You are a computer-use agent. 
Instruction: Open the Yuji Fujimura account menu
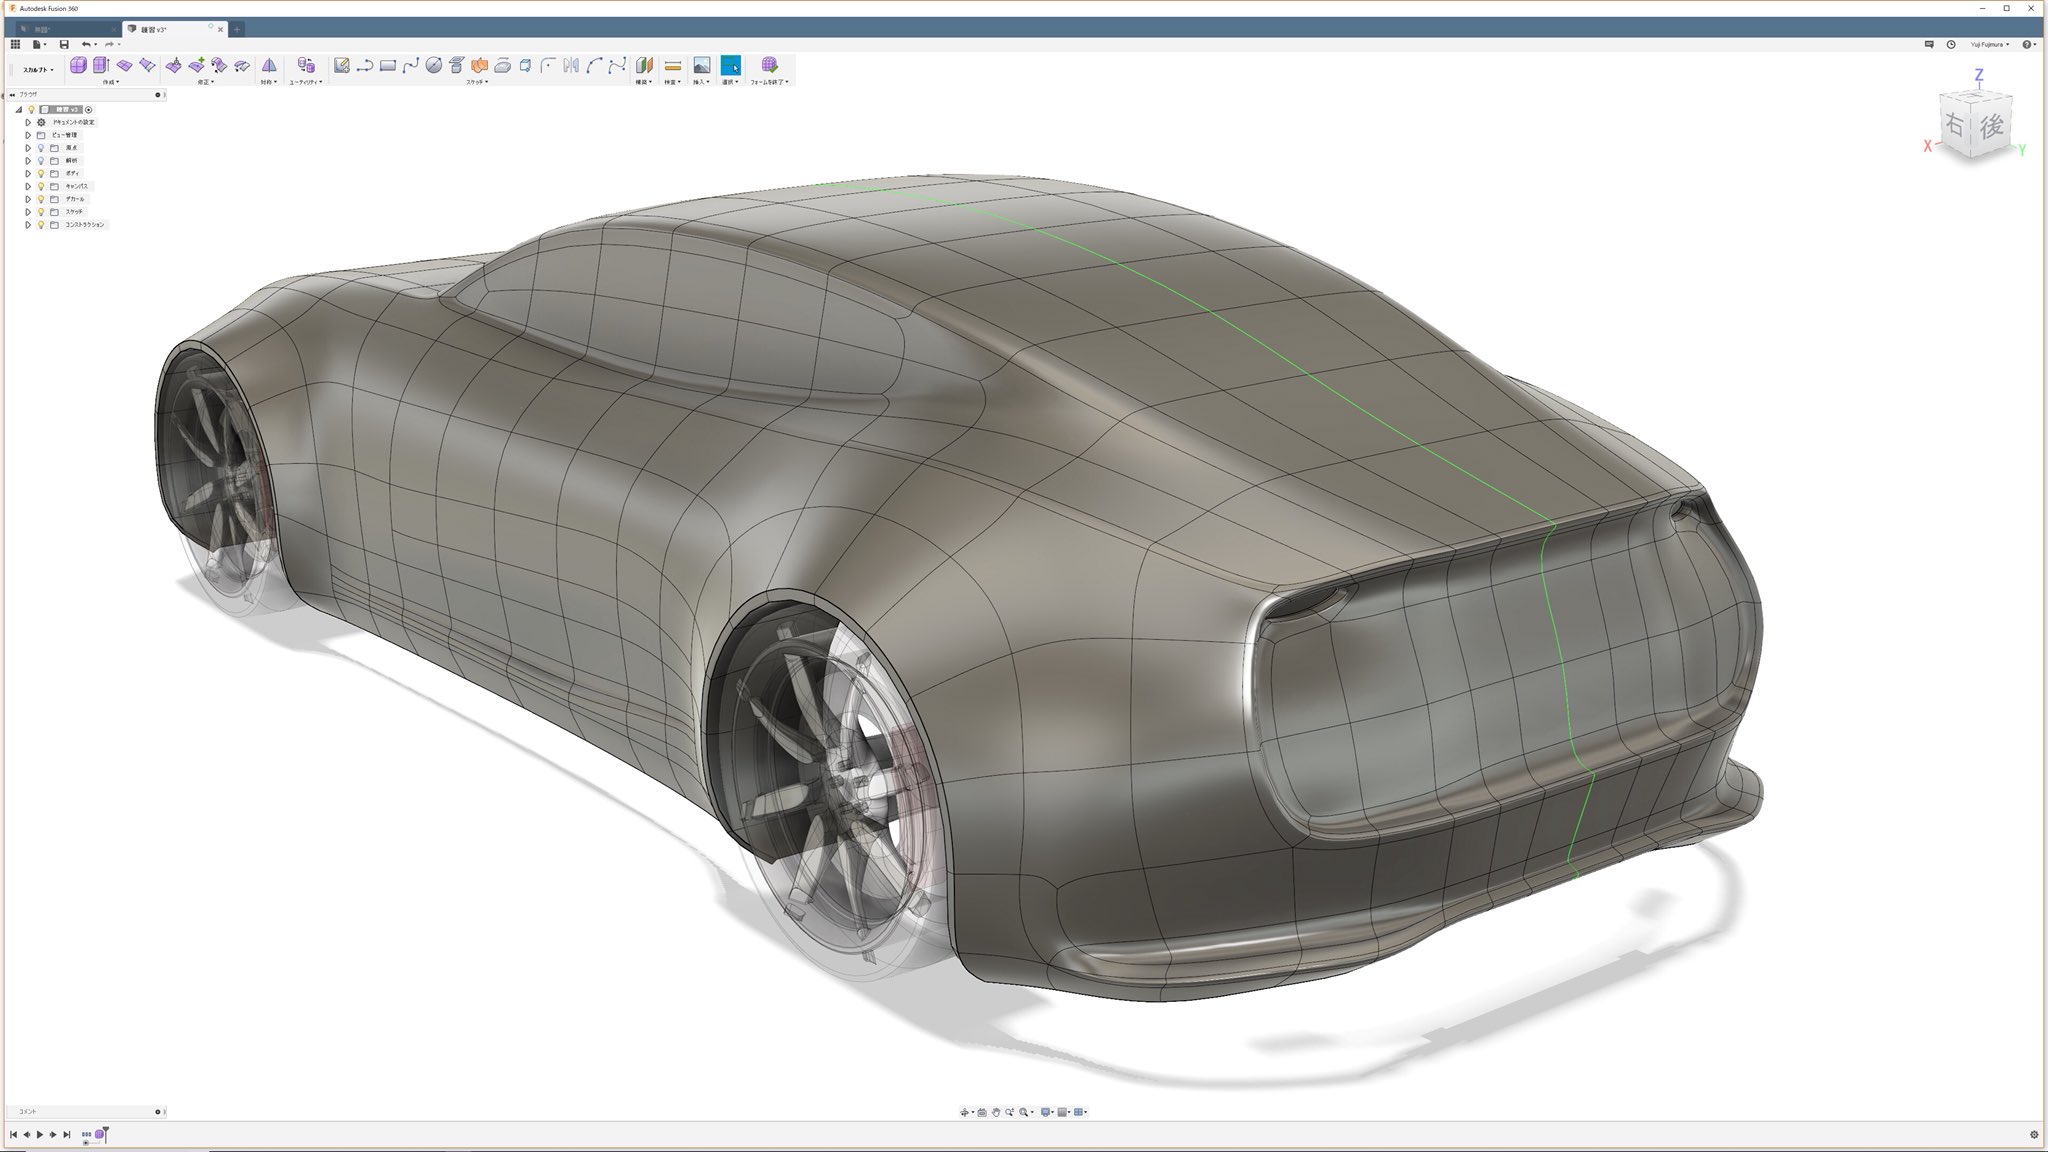click(x=1989, y=44)
